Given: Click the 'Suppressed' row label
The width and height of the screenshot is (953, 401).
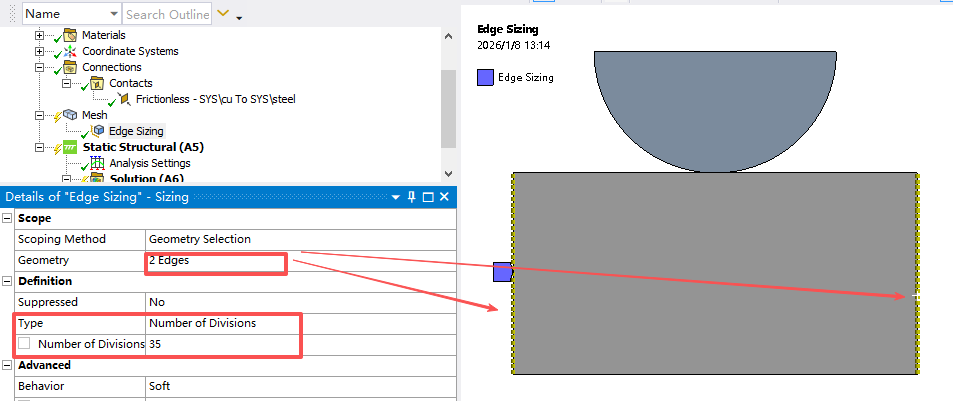Looking at the screenshot, I should (x=48, y=302).
